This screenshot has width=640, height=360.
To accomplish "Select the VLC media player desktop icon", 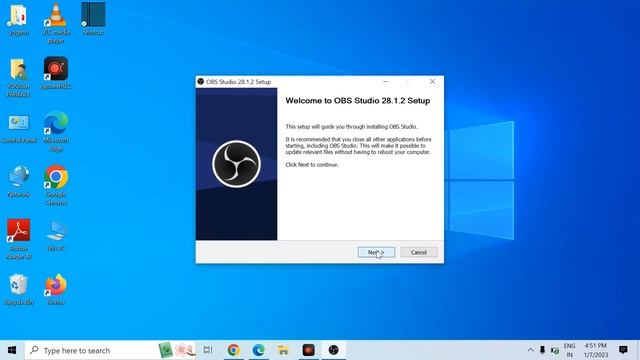I will [x=56, y=23].
